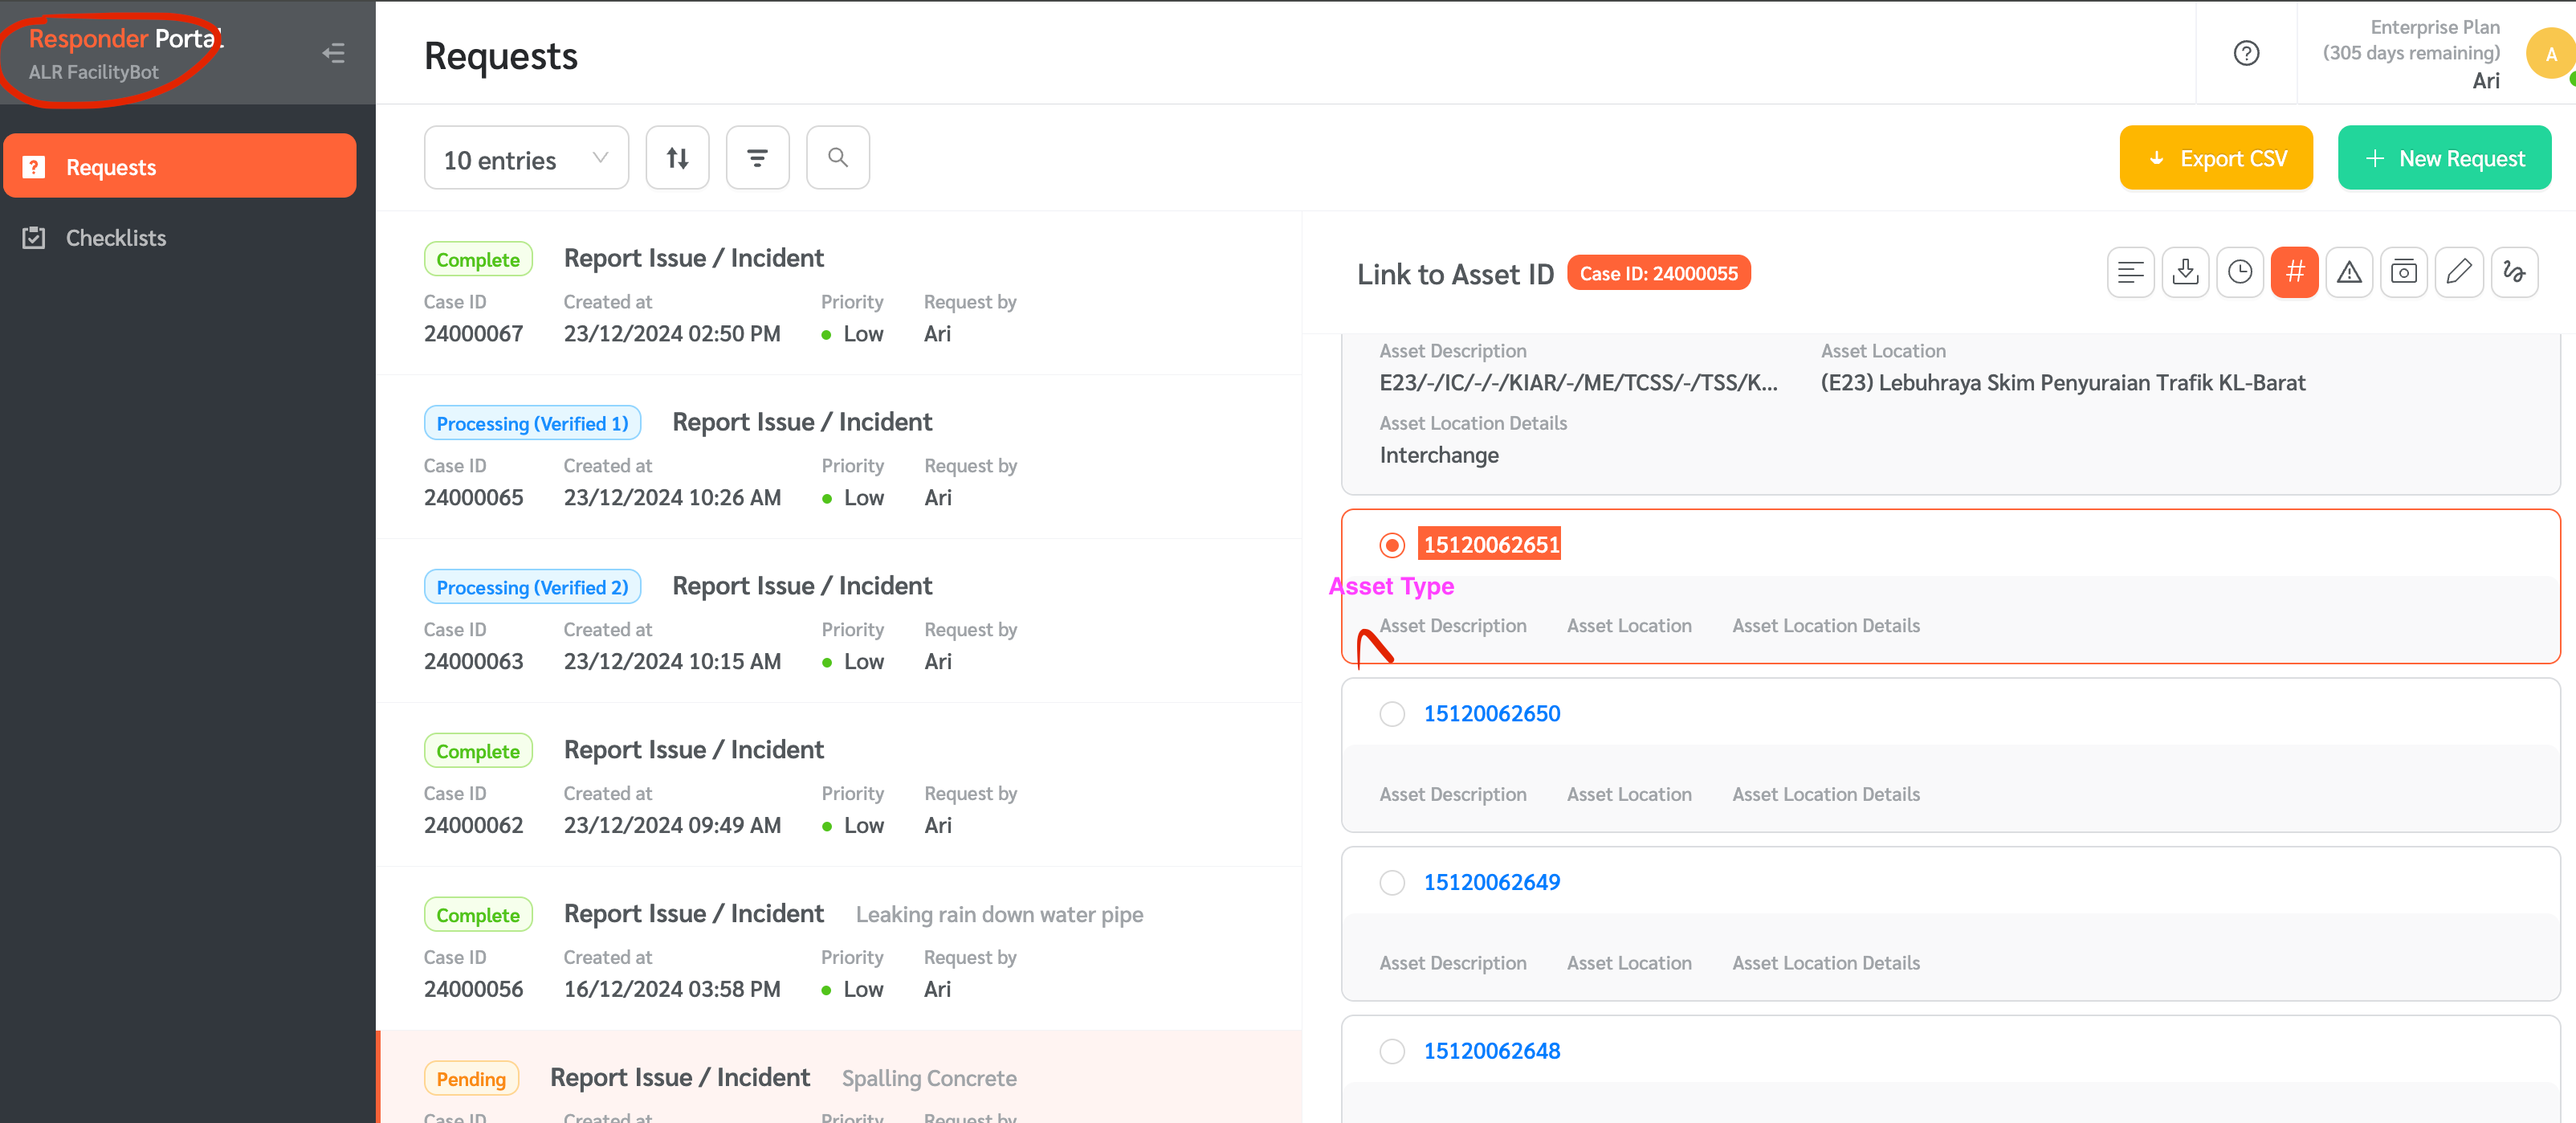Click the 23/12/2024 10:26 AM timestamp
Viewport: 2576px width, 1123px height.
tap(672, 498)
